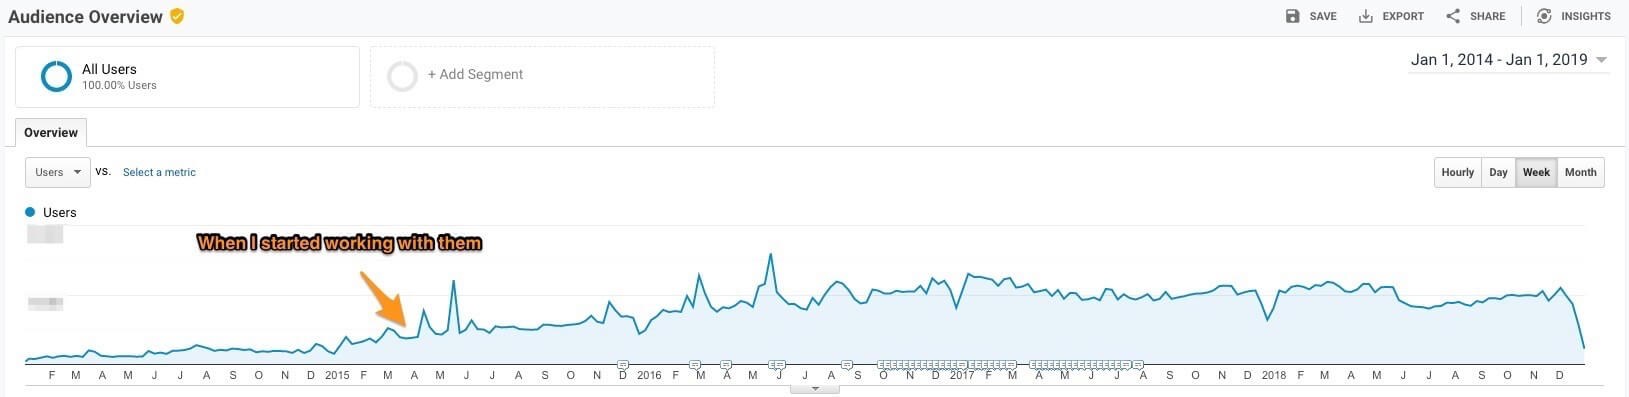Click the 2018 axis label
This screenshot has height=397, width=1629.
click(1274, 375)
